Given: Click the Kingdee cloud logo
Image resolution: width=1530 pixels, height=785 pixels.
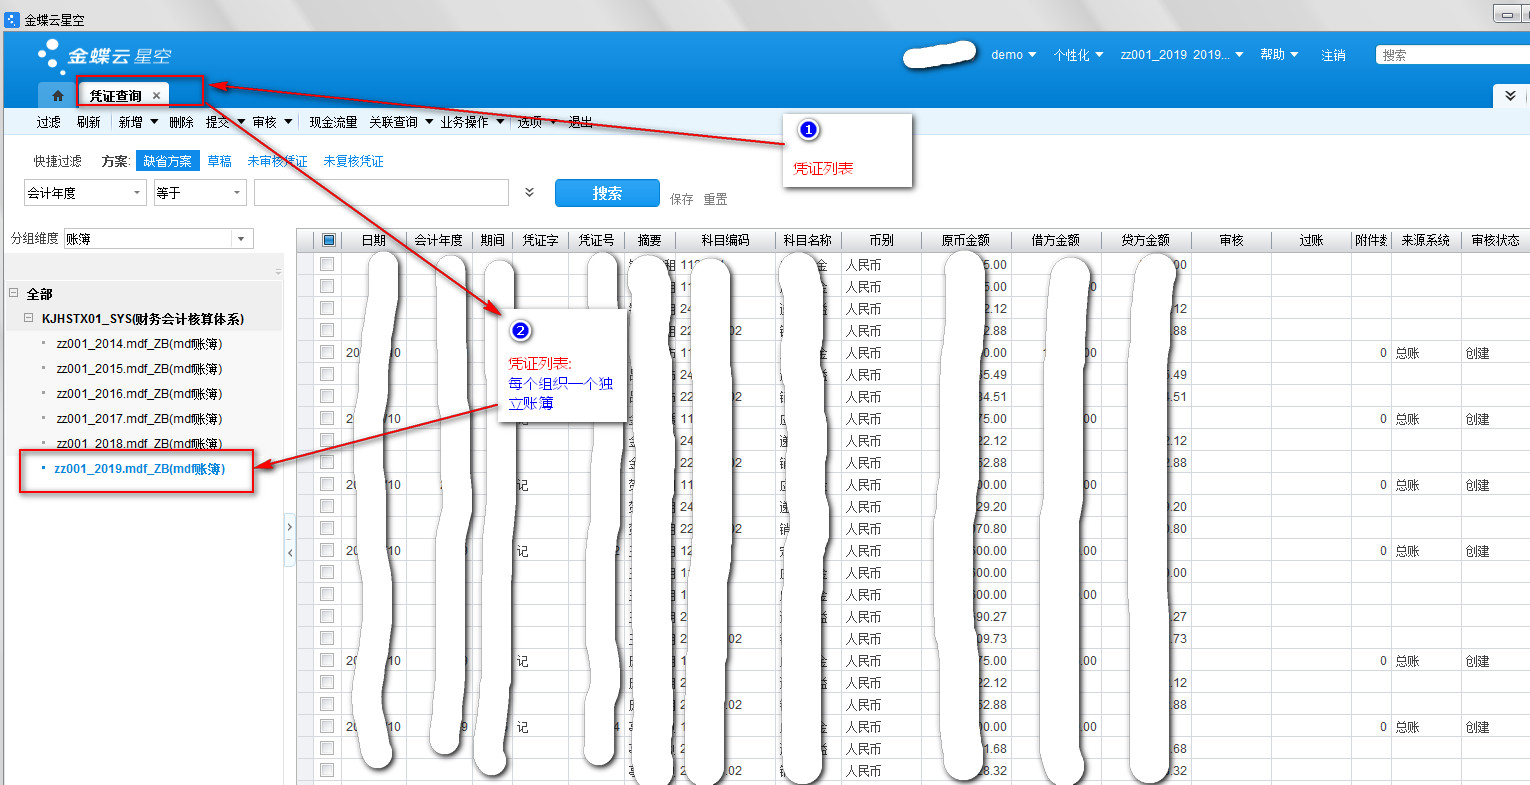Looking at the screenshot, I should (104, 56).
